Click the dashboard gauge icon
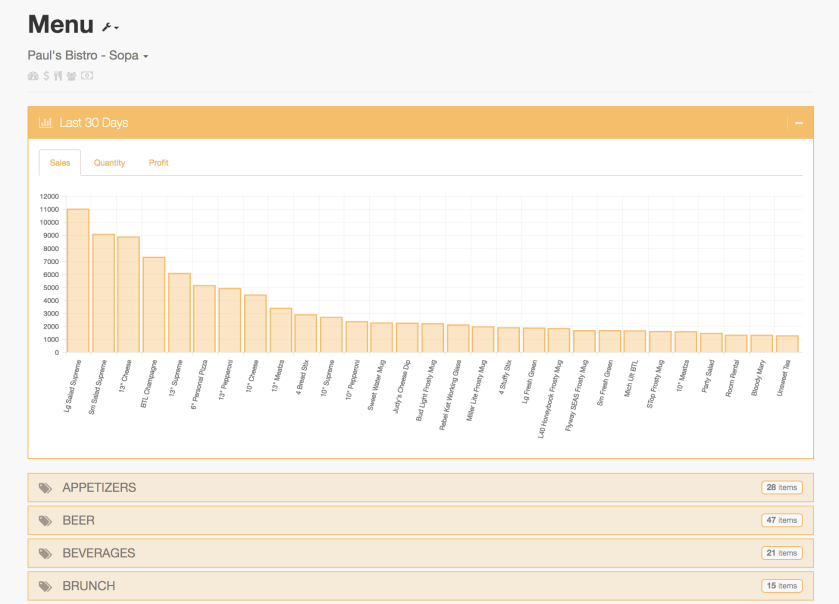This screenshot has height=604, width=839. (33, 76)
